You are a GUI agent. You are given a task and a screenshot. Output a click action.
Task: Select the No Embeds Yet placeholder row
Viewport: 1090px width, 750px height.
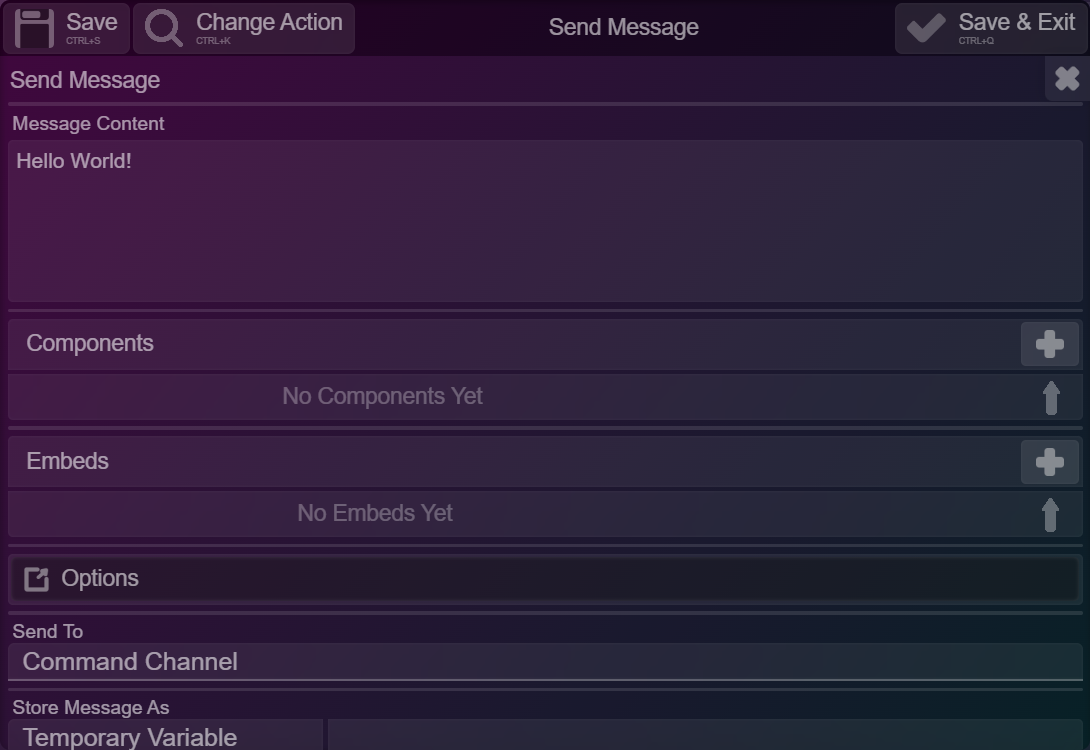[375, 514]
